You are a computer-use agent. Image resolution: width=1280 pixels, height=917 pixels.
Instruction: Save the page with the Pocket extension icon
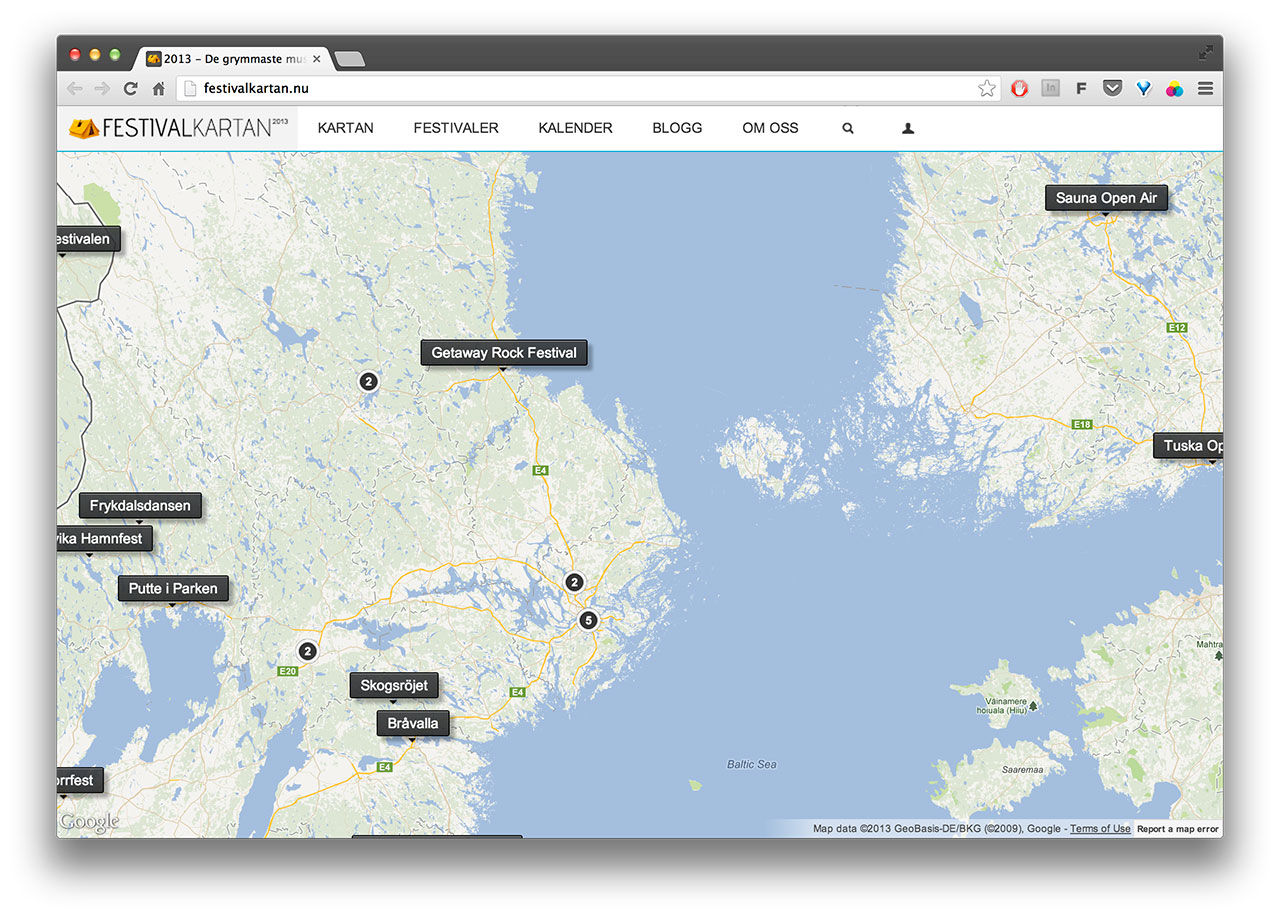(1112, 88)
